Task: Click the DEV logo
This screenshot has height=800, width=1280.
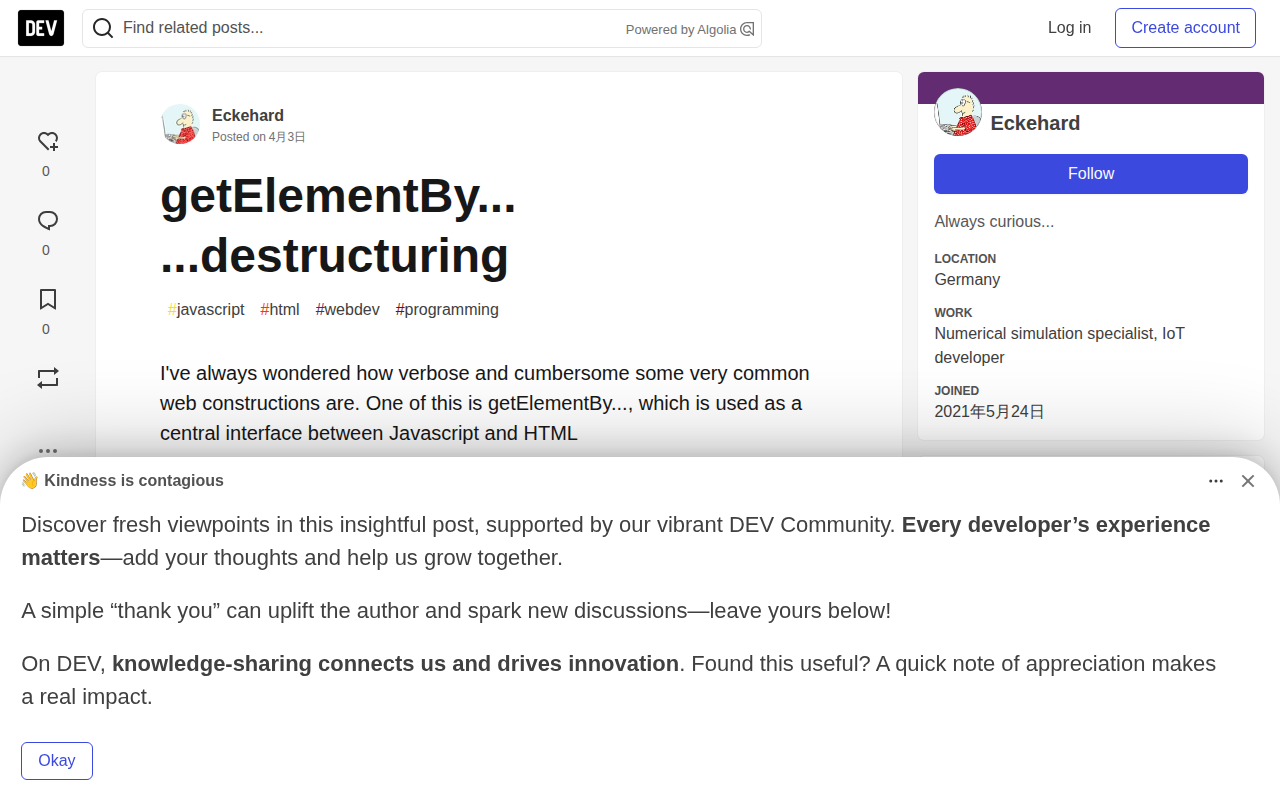Action: point(41,28)
